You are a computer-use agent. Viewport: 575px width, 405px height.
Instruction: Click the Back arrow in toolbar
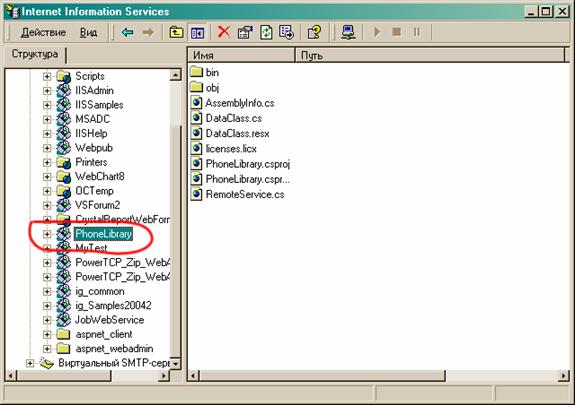pyautogui.click(x=127, y=33)
